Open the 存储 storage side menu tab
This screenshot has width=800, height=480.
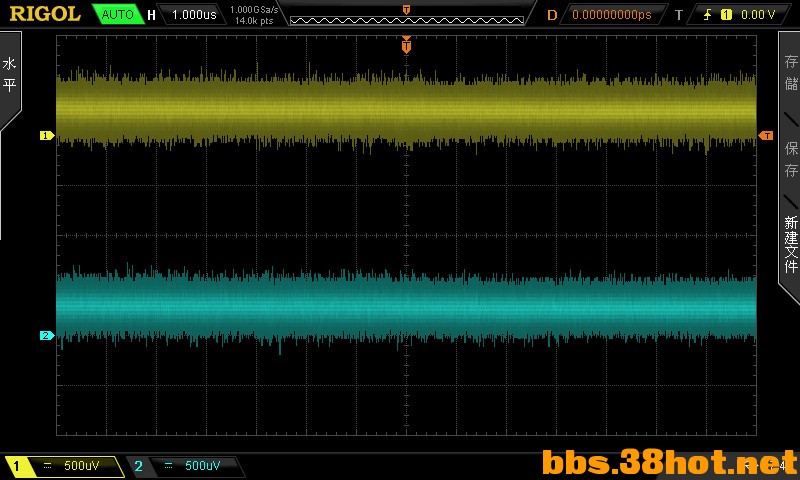coord(791,72)
